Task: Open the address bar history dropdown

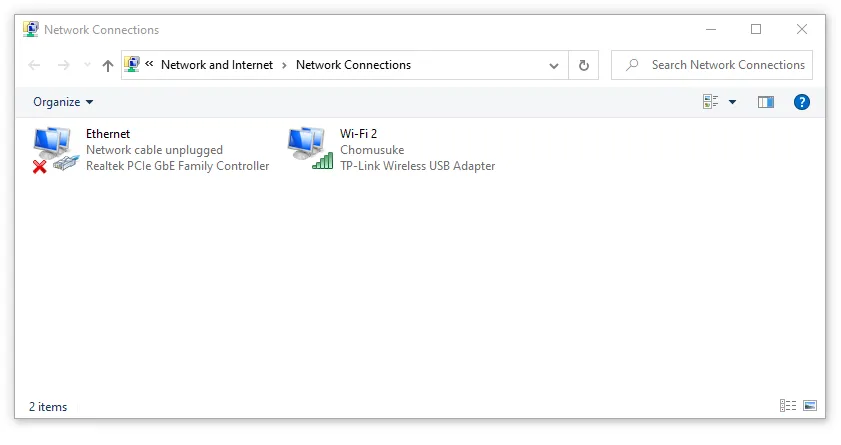Action: point(554,66)
